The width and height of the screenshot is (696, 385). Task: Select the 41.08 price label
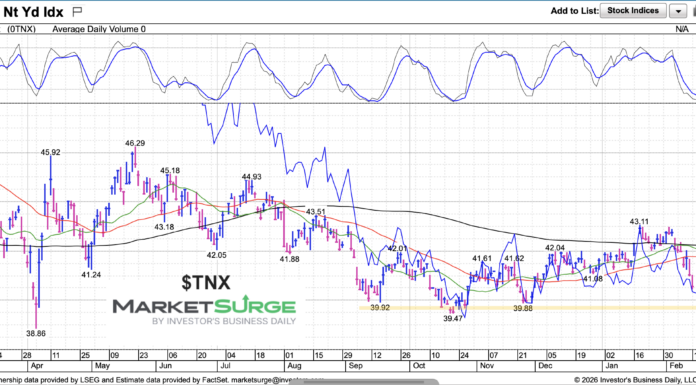593,278
